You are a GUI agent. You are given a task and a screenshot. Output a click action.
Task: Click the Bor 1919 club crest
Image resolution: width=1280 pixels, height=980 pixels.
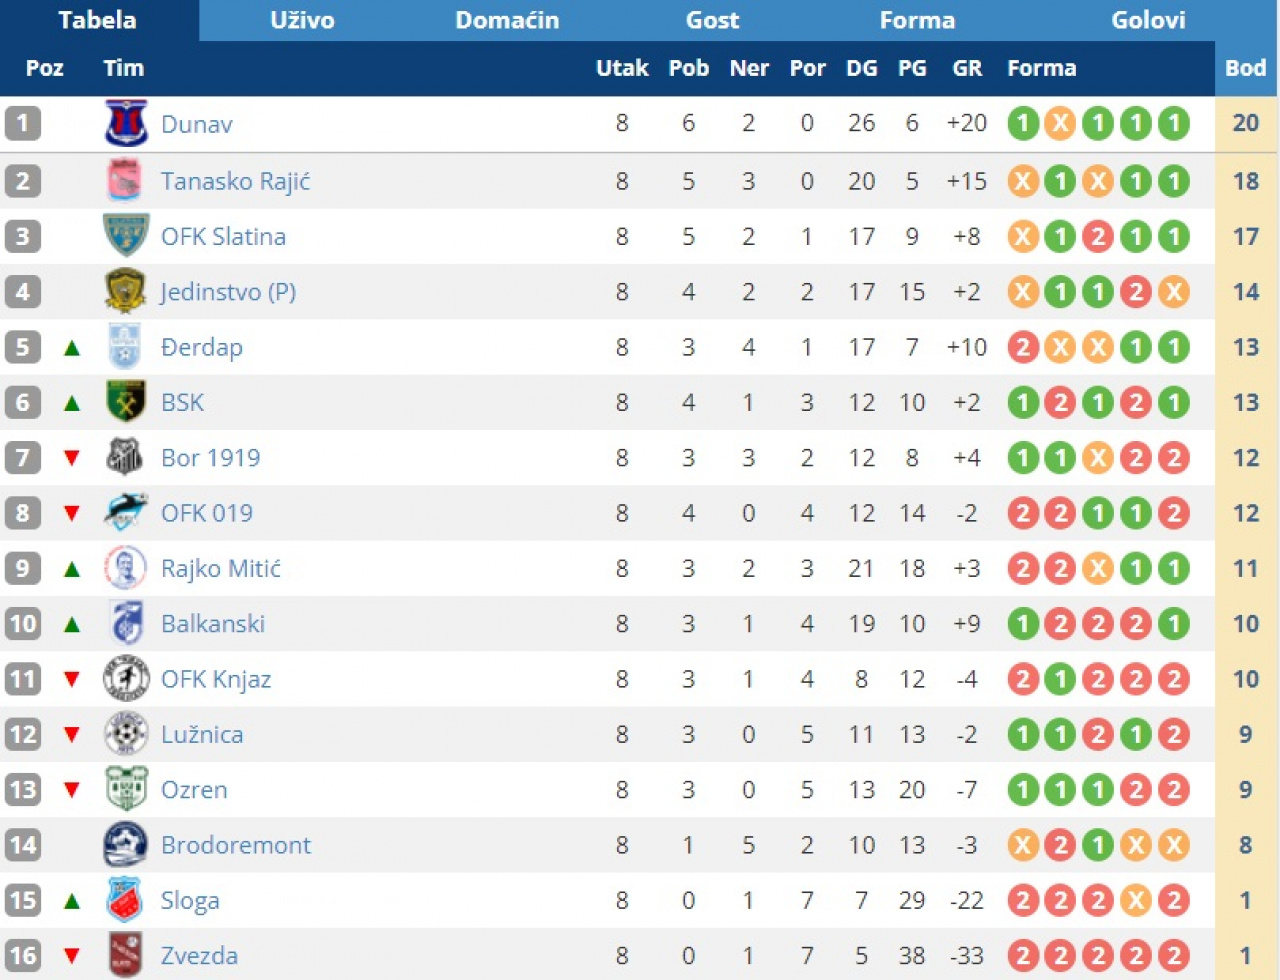click(126, 458)
